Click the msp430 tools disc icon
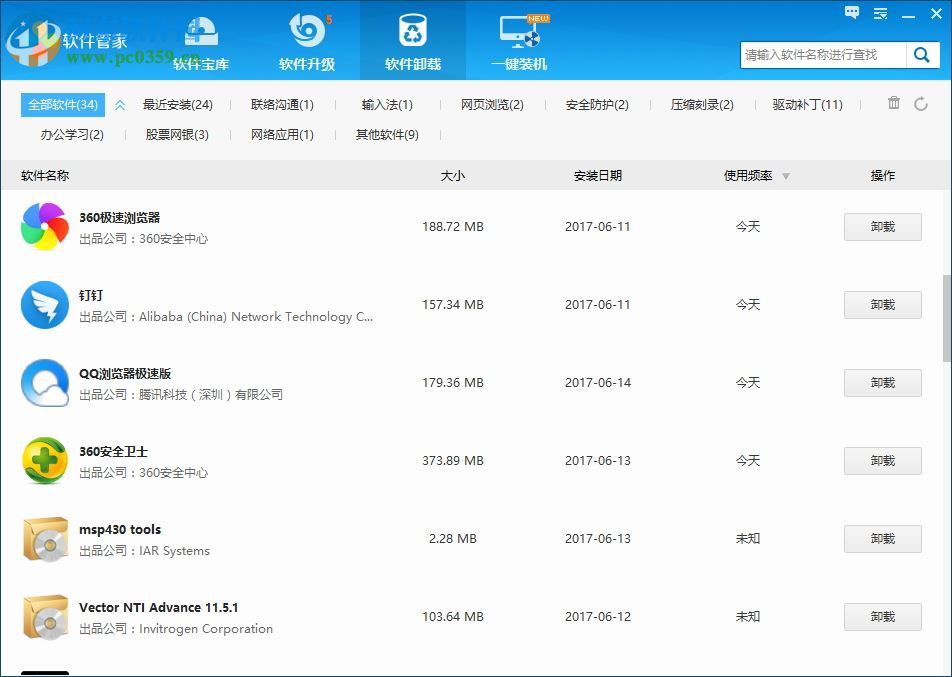 tap(44, 538)
